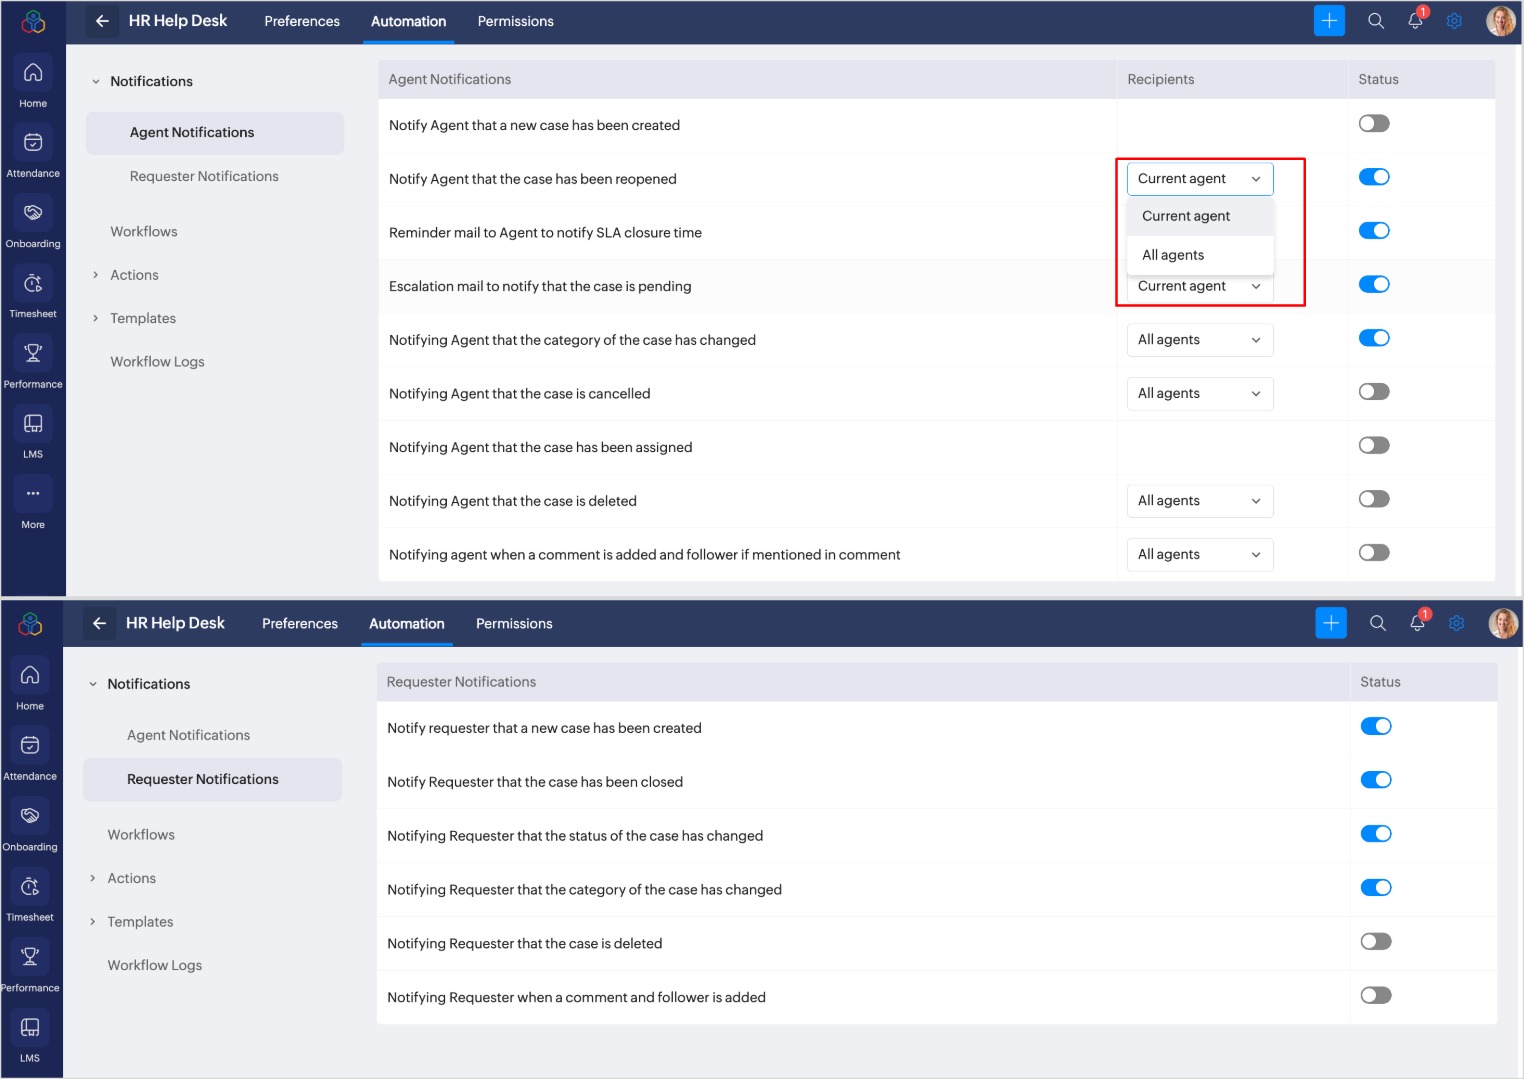Open recipients dropdown for the case cancelled row

1200,394
